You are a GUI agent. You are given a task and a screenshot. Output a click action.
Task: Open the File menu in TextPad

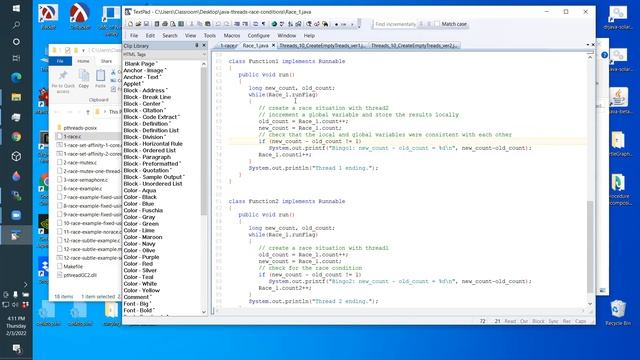coord(134,36)
